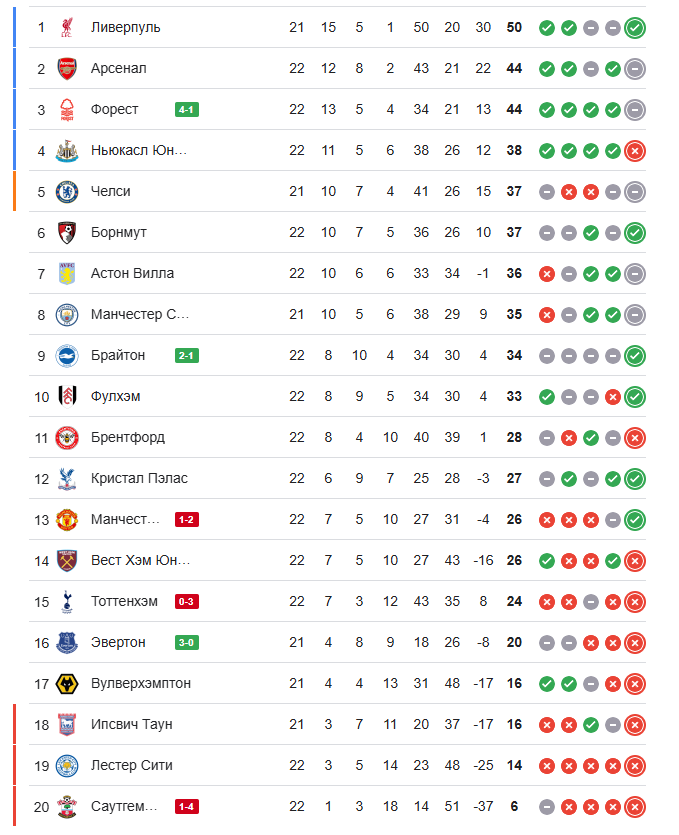Open the Брентфорд team link
The image size is (679, 835).
click(x=128, y=438)
